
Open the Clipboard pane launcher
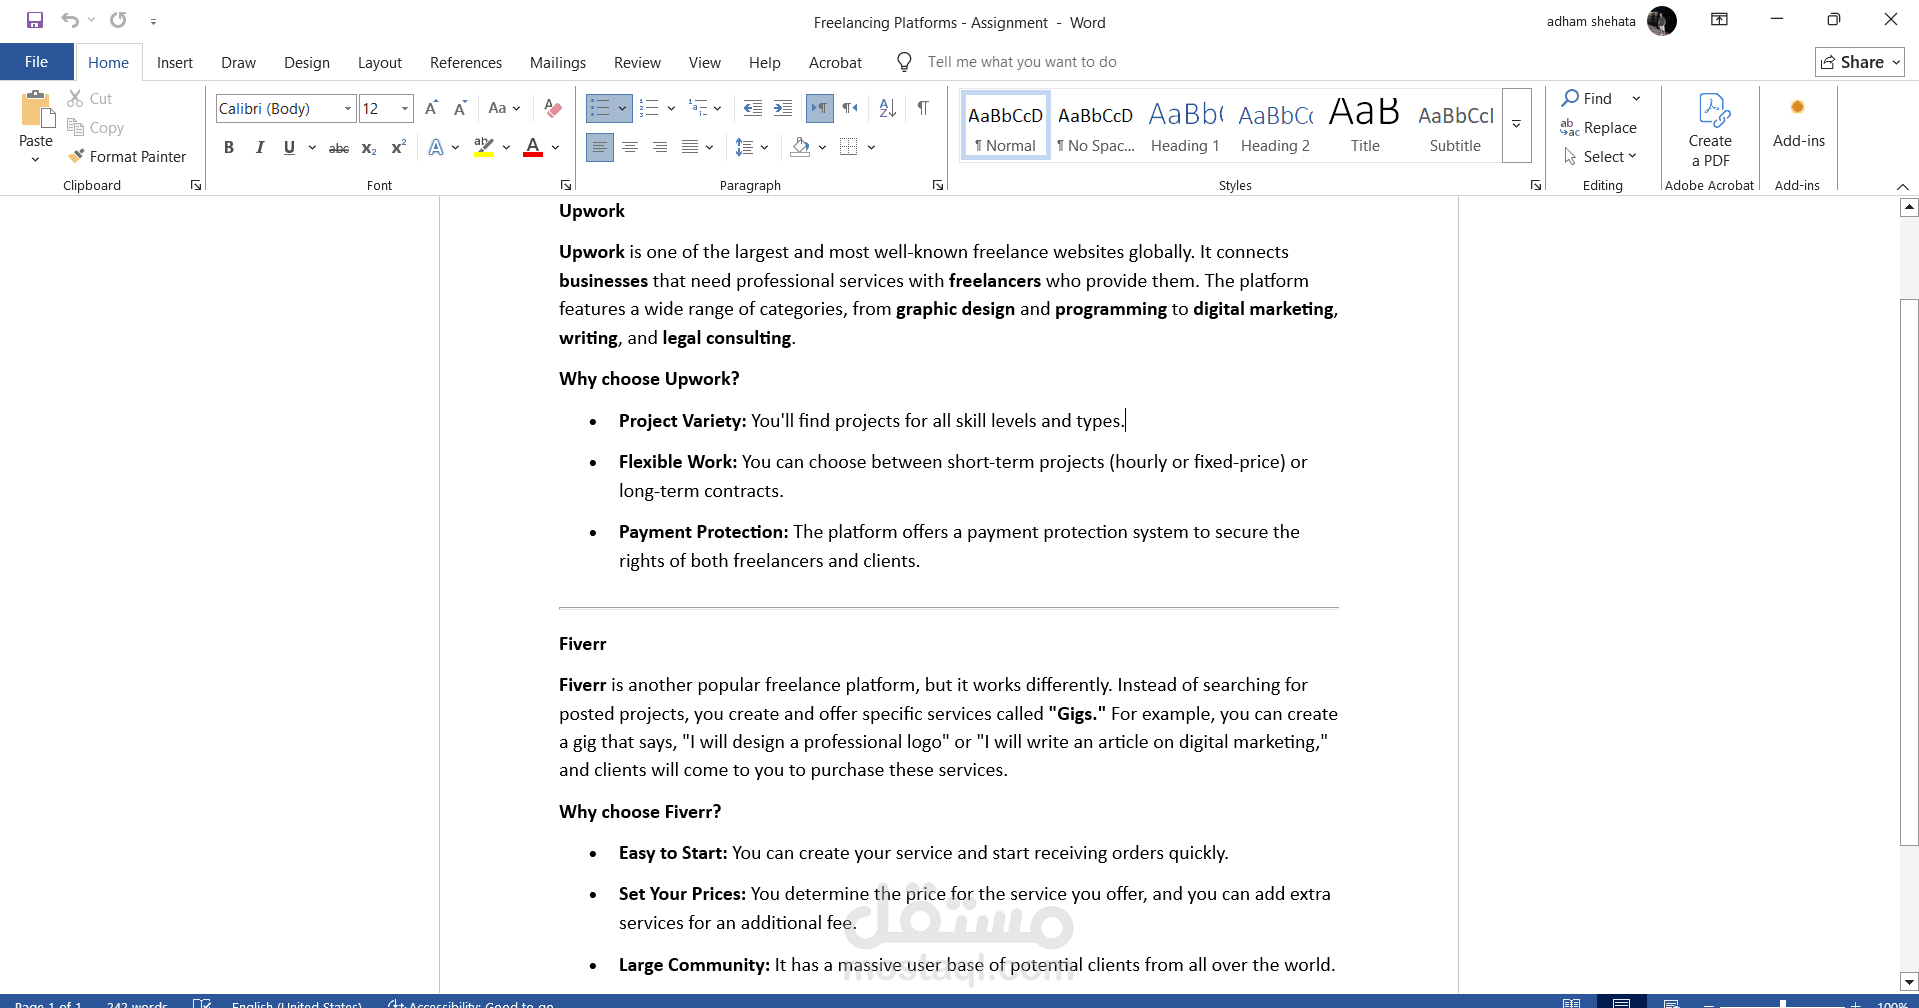pos(196,185)
